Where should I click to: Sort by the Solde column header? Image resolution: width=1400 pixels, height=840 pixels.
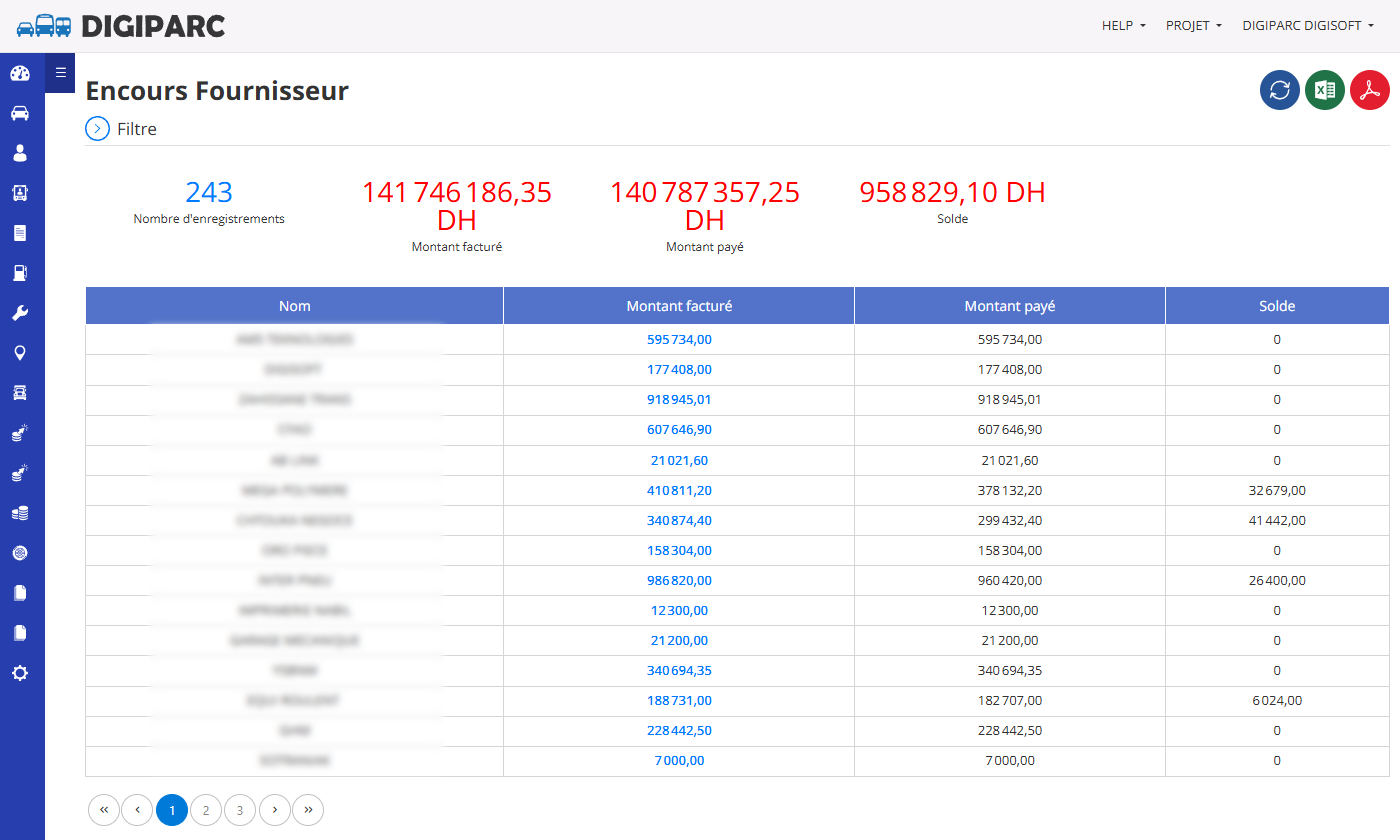click(x=1277, y=306)
